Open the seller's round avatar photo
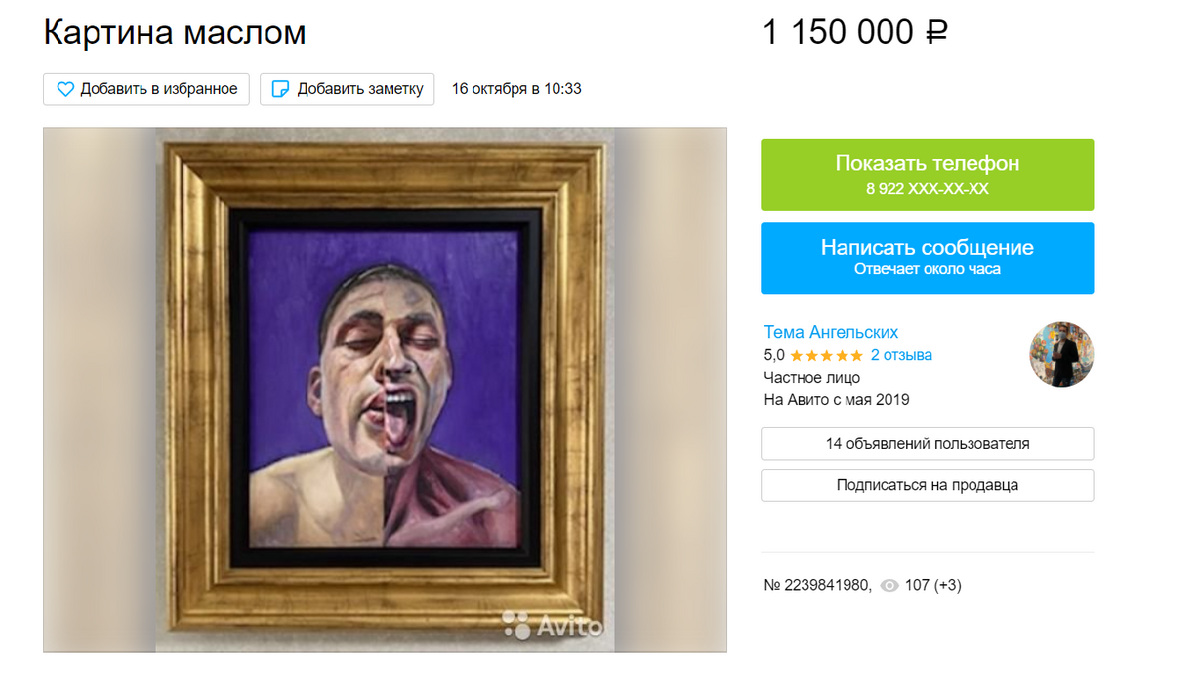1200x673 pixels. (x=1062, y=355)
